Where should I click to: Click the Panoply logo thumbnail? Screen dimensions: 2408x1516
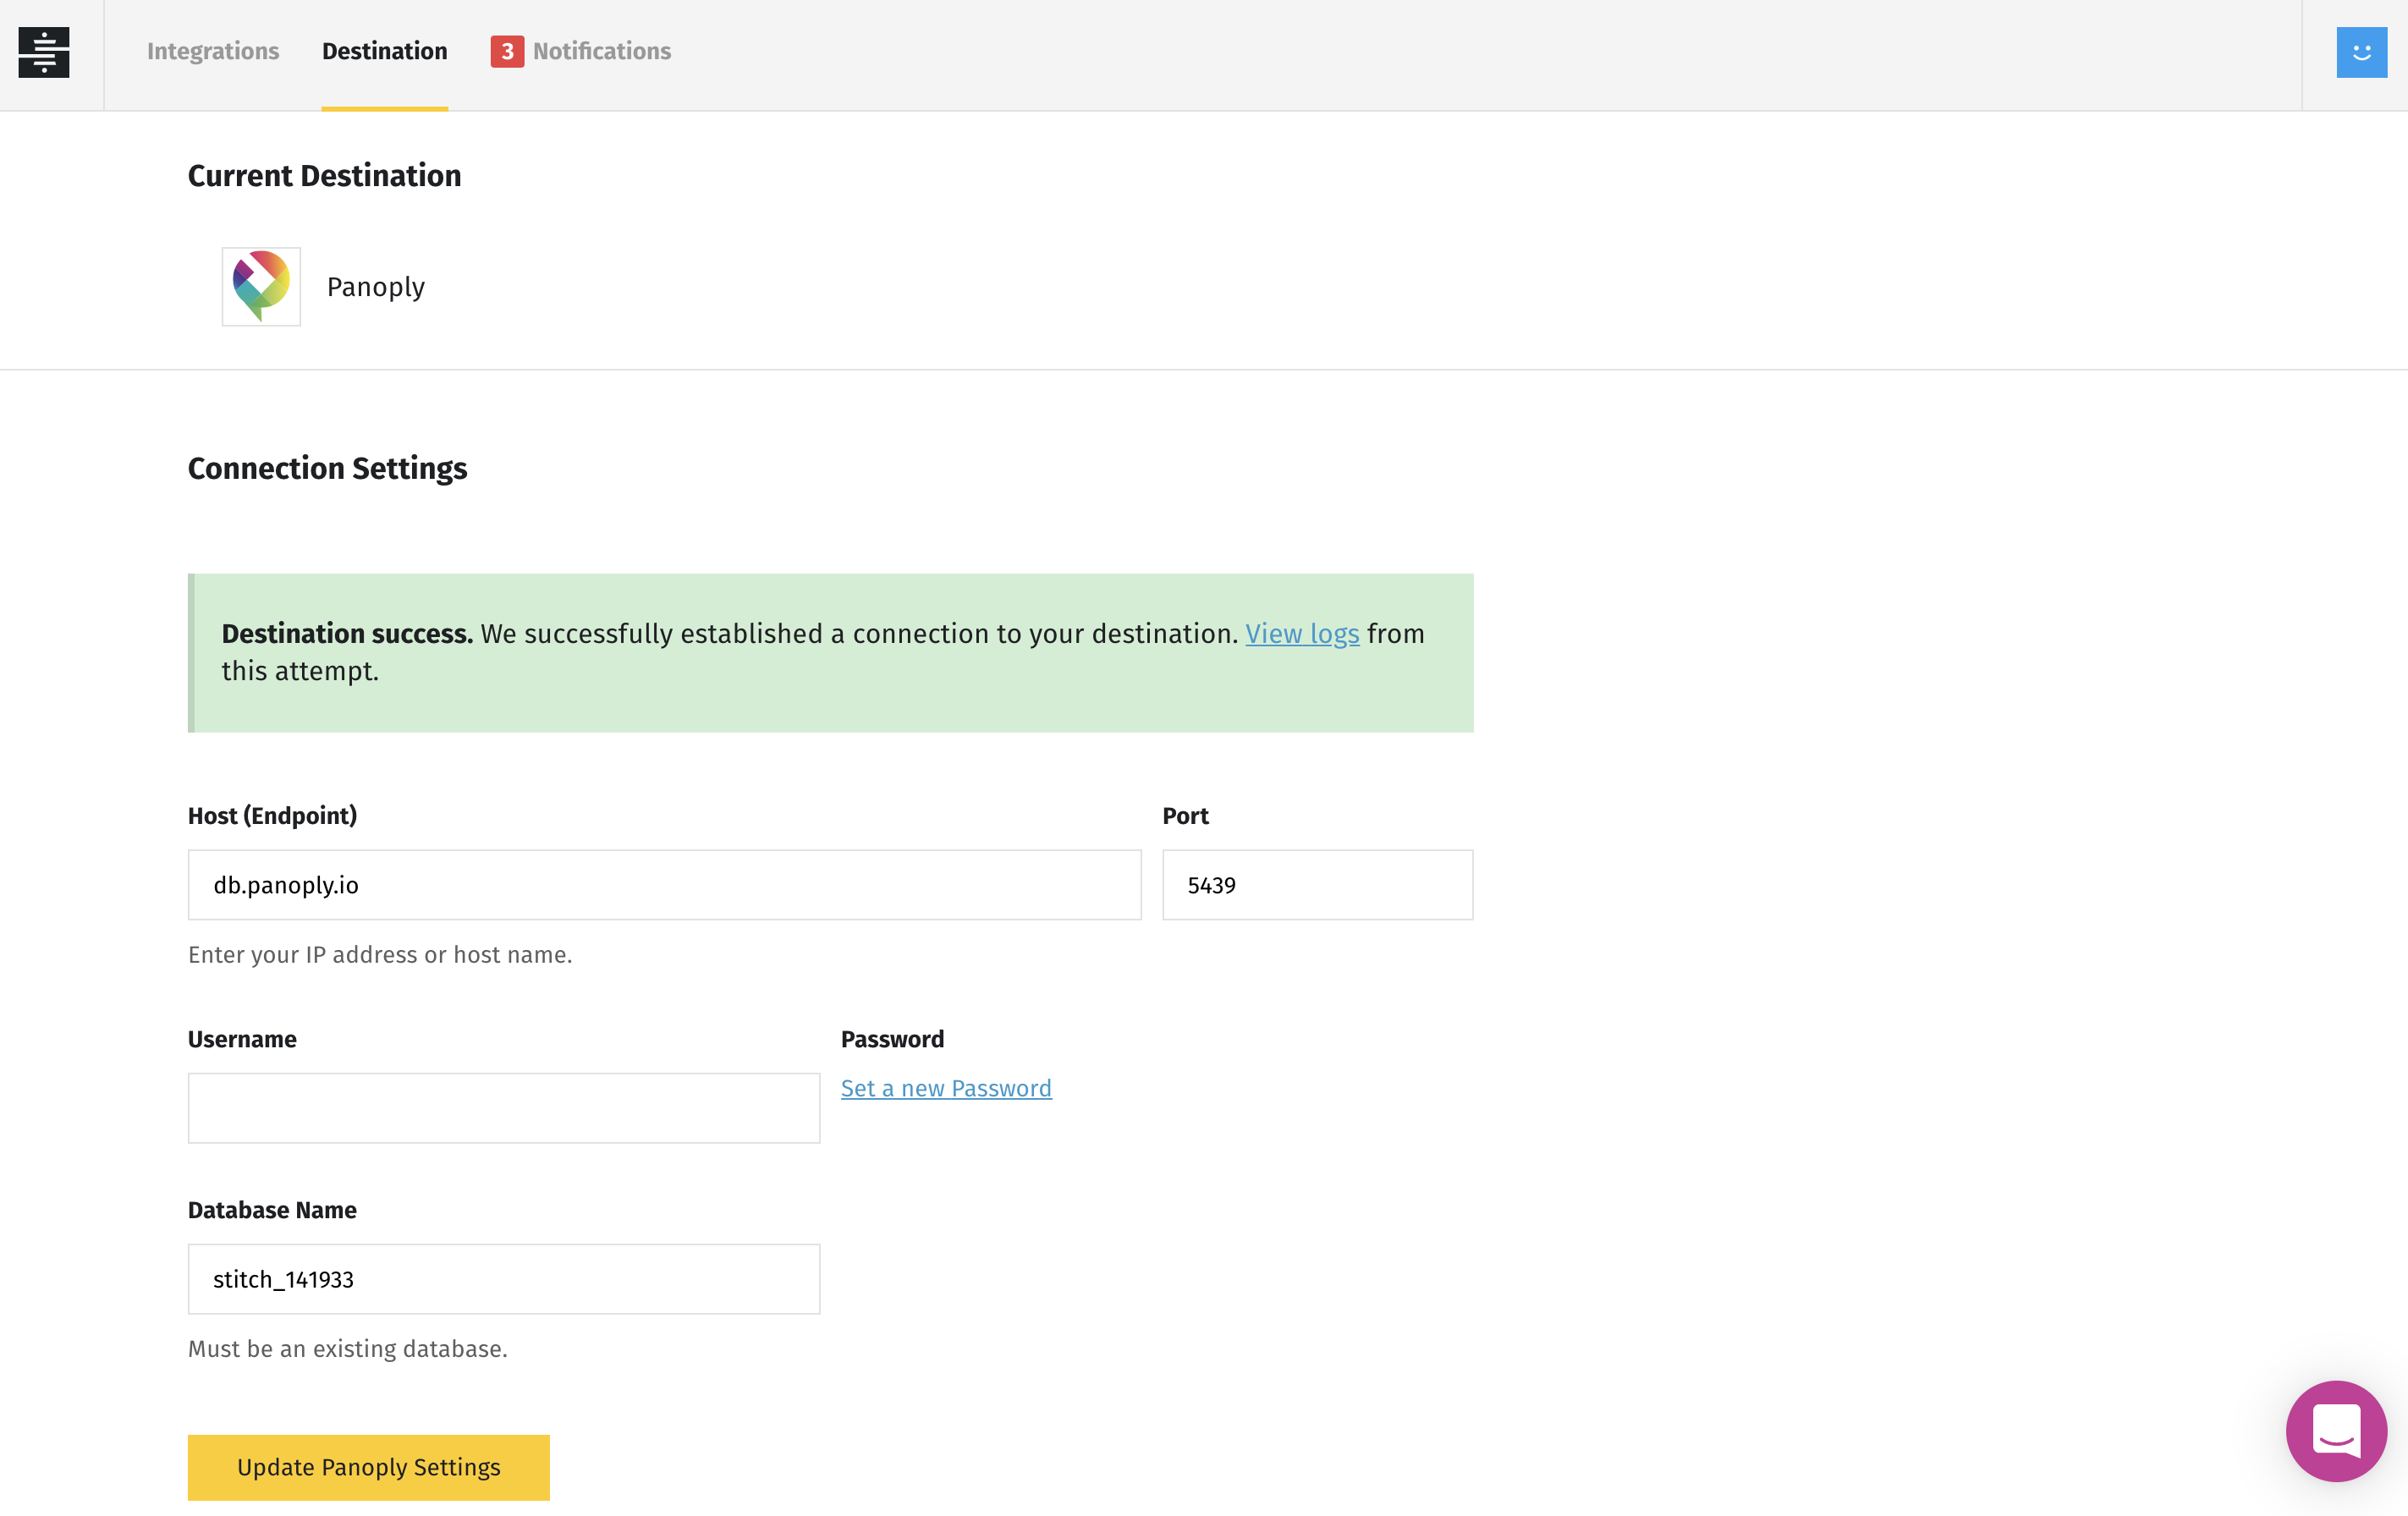(x=261, y=287)
